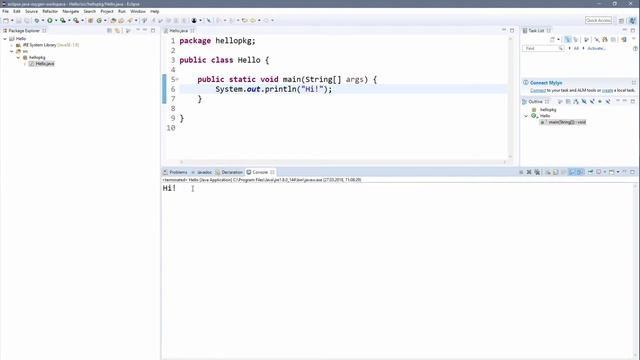
Task: Switch to the Javadoc tab
Action: (202, 172)
